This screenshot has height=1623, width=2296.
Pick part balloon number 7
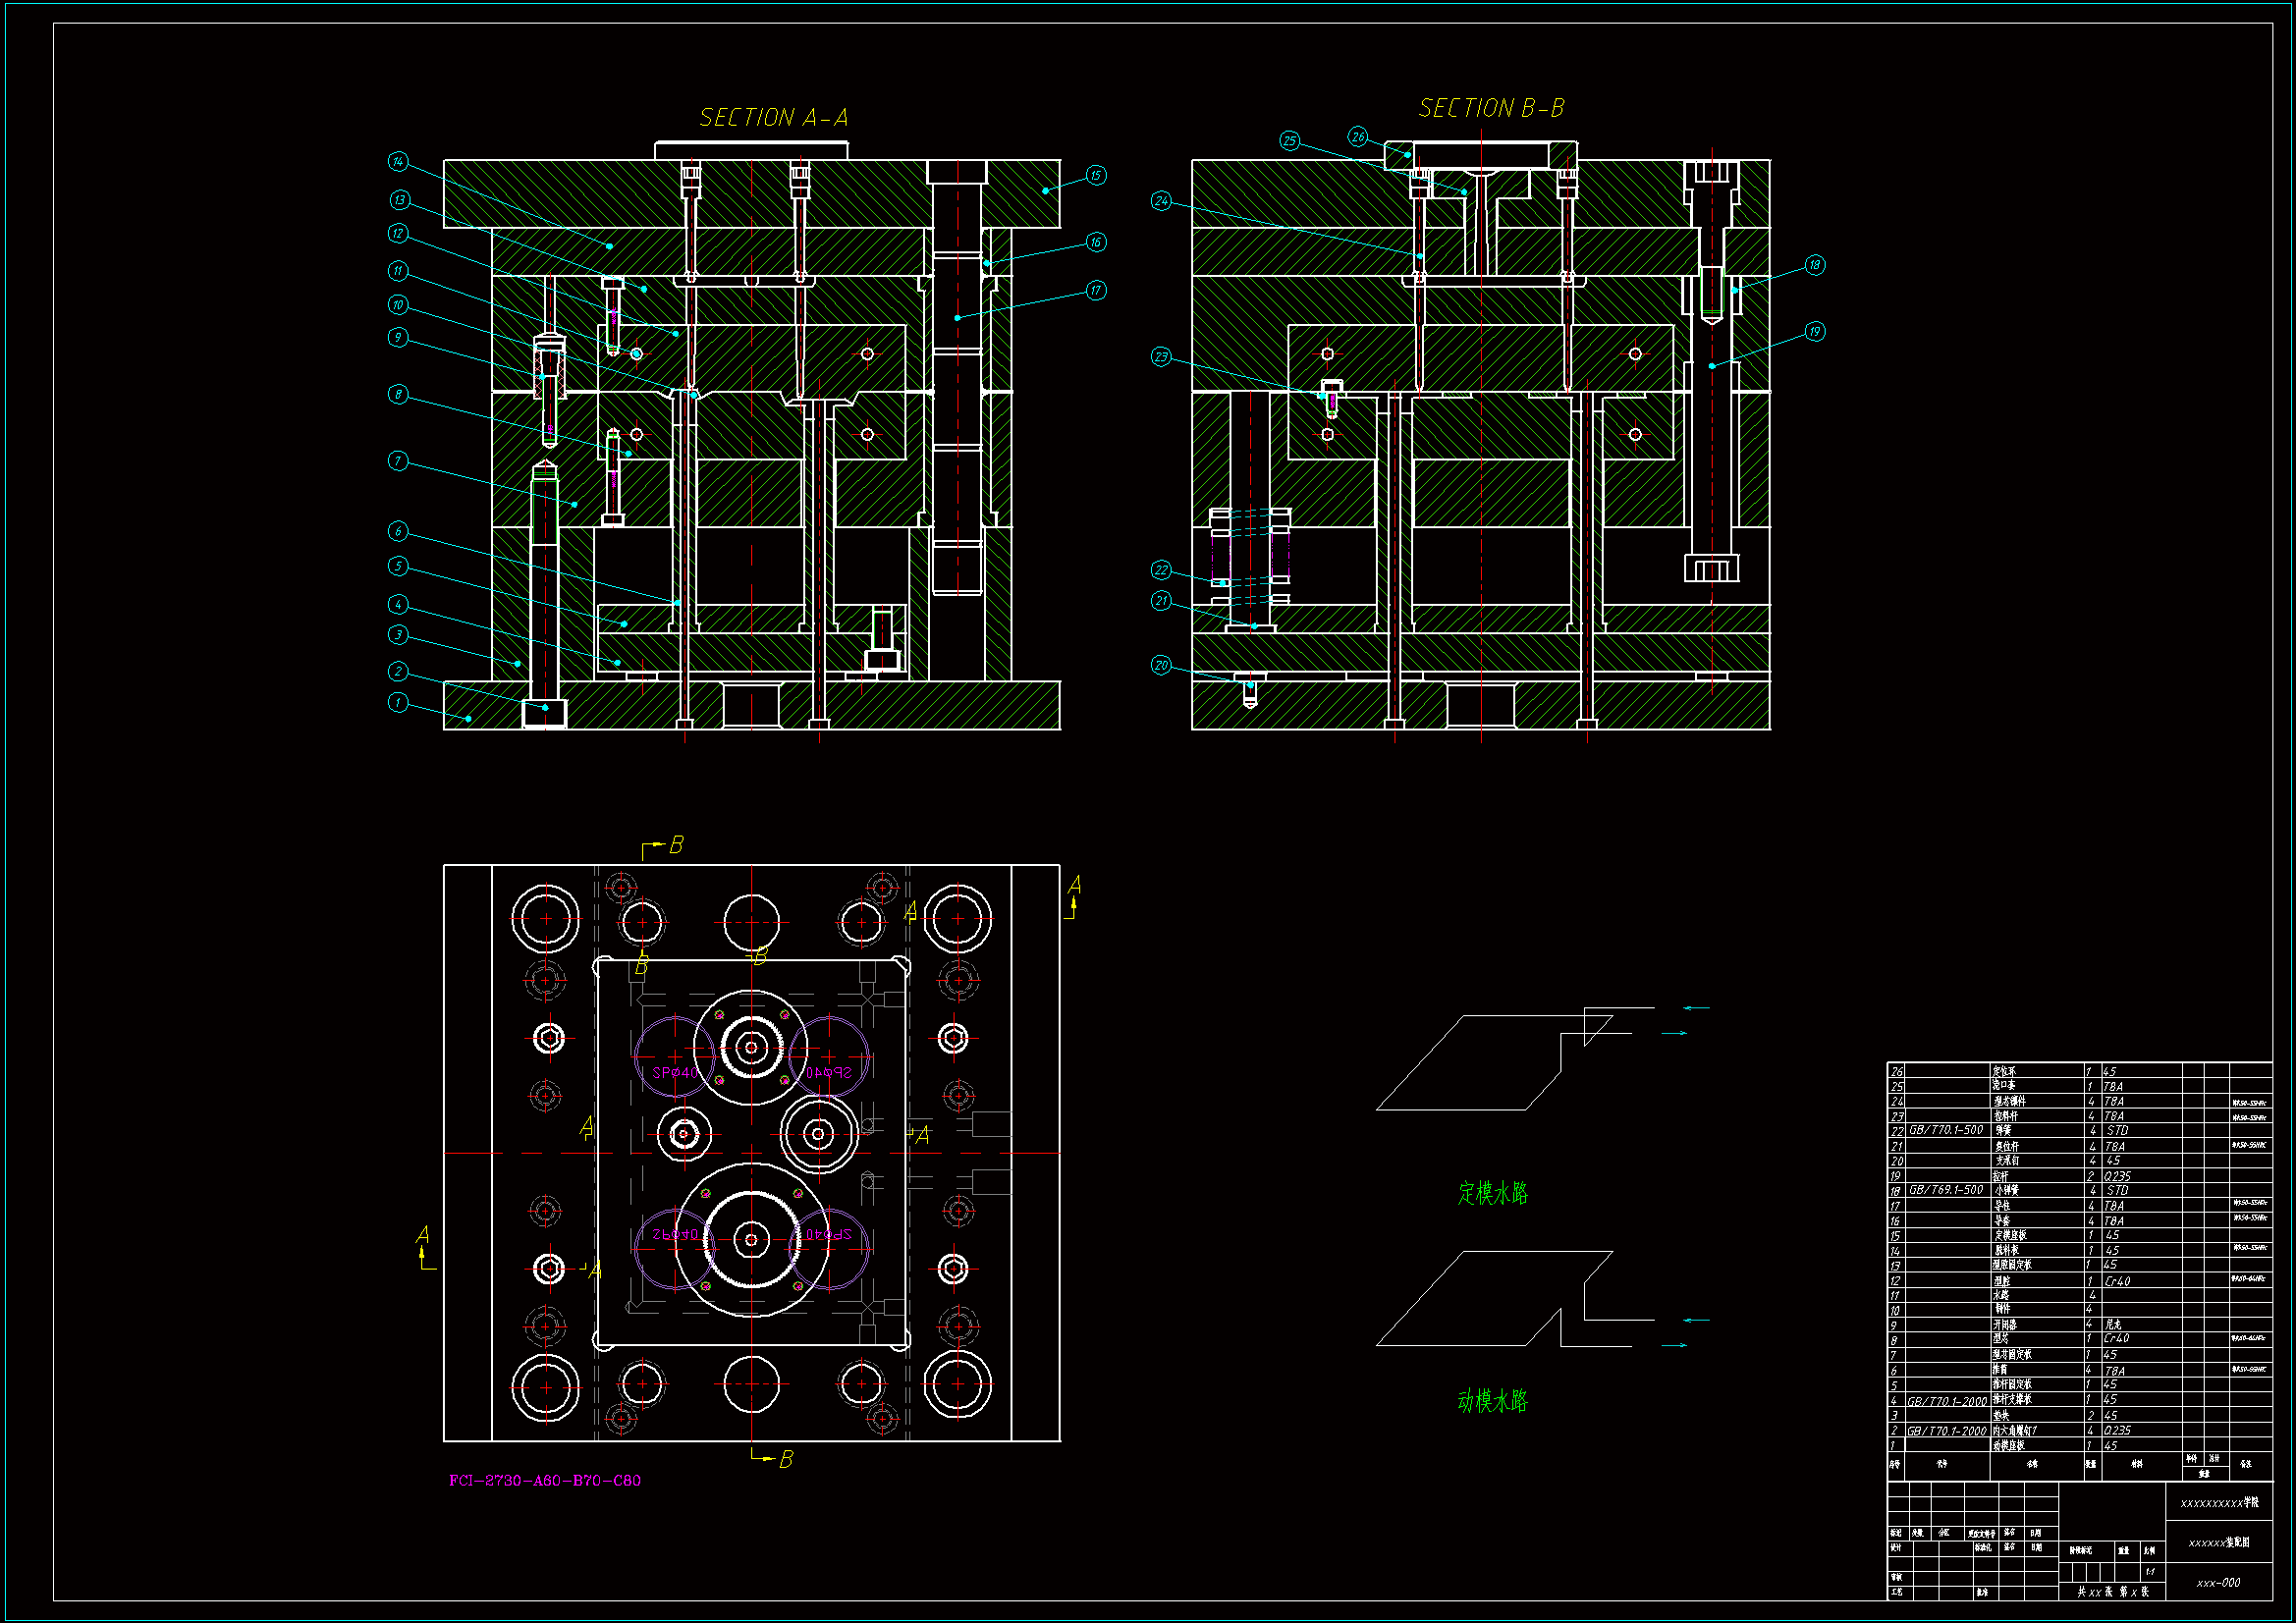tap(398, 461)
